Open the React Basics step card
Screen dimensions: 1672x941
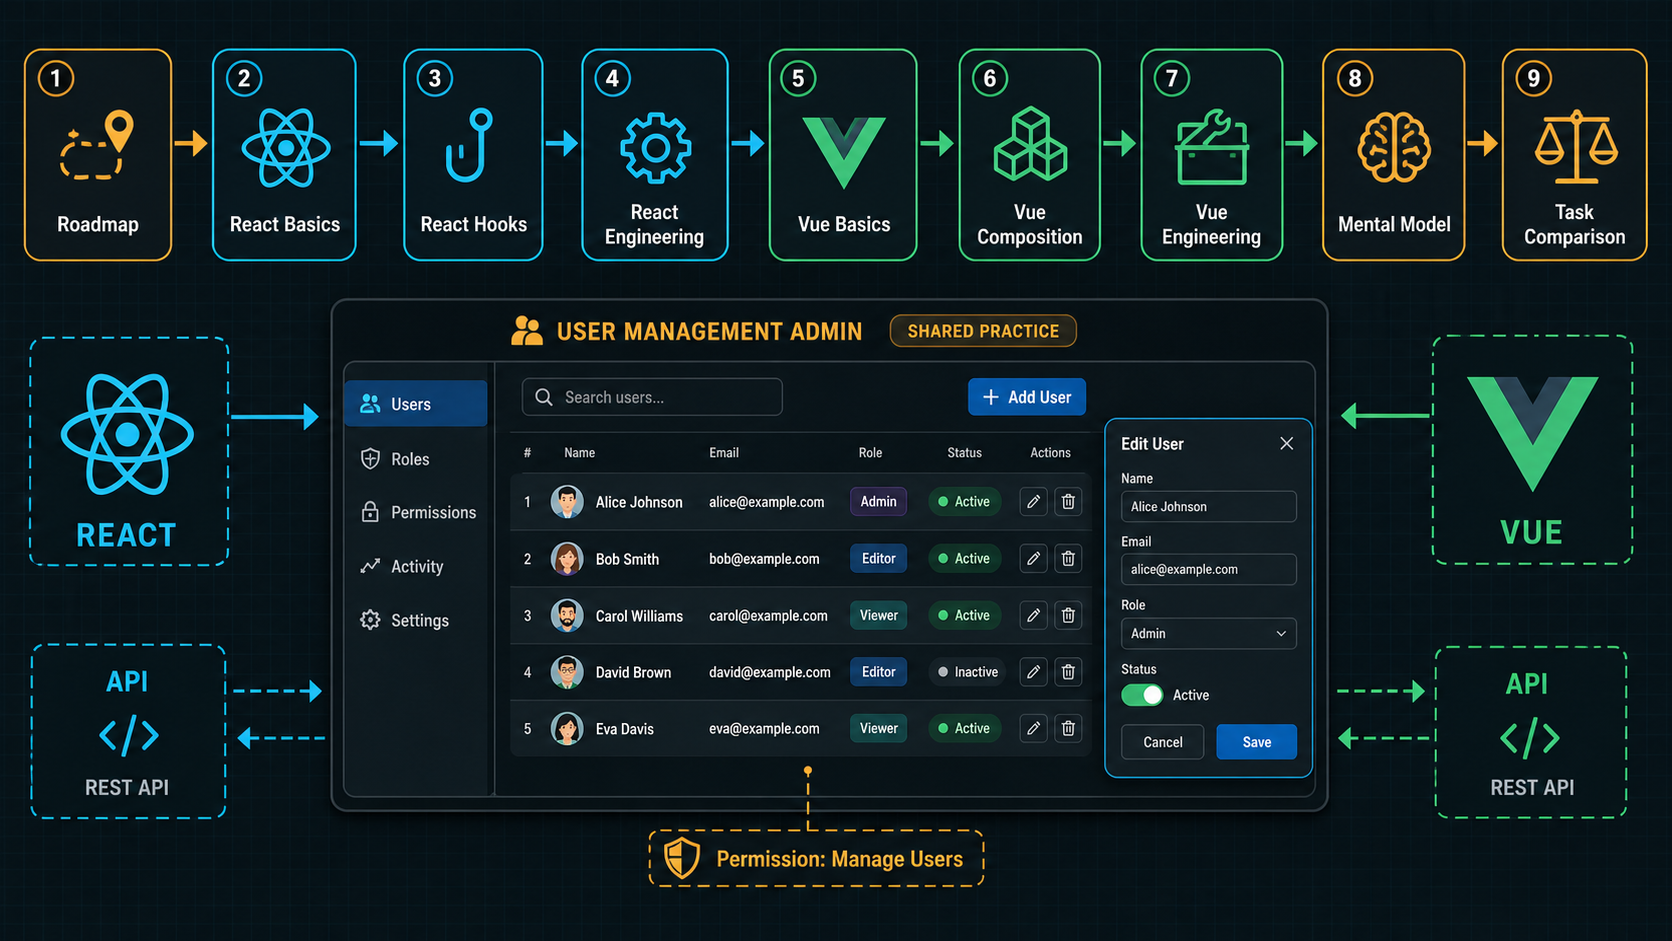point(284,155)
